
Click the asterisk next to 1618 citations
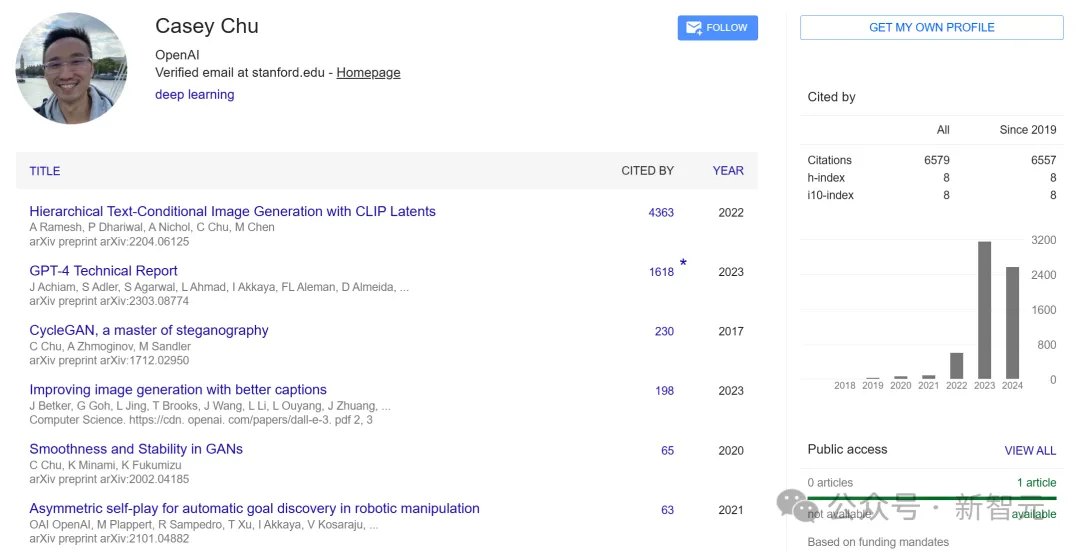(x=683, y=263)
